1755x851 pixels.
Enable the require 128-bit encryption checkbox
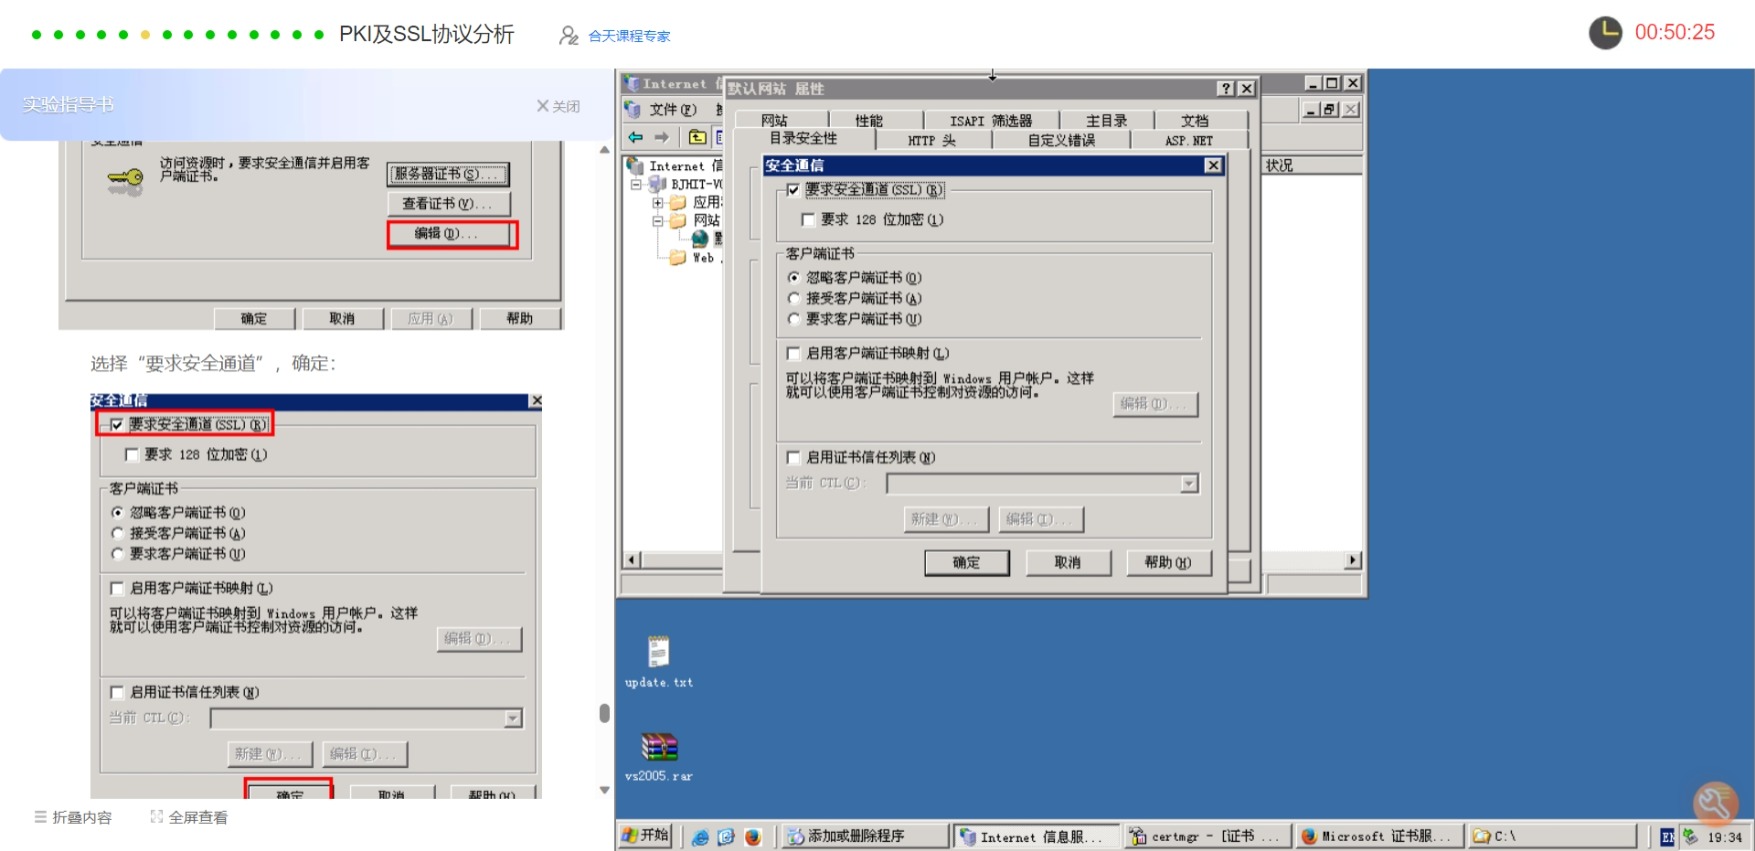click(x=808, y=220)
